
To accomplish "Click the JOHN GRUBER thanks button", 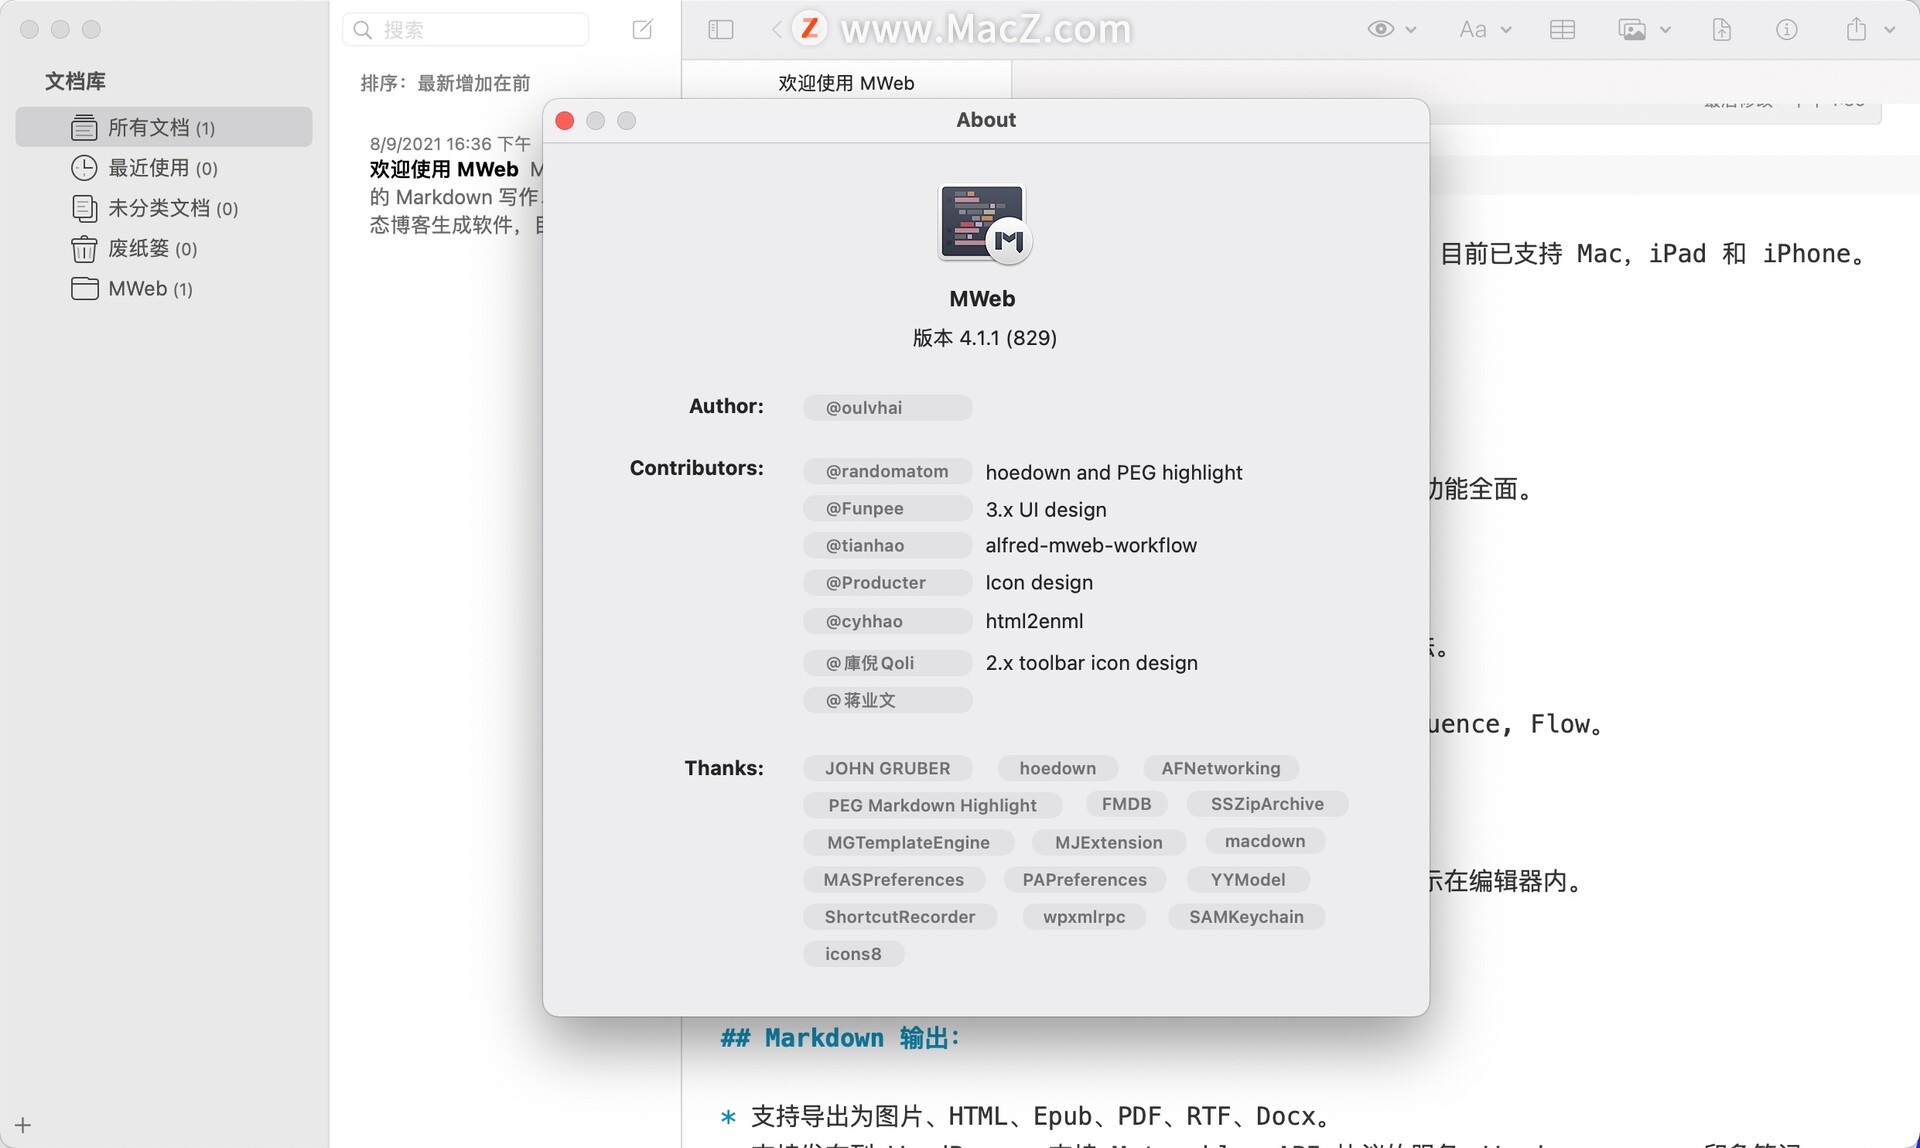I will tap(887, 768).
